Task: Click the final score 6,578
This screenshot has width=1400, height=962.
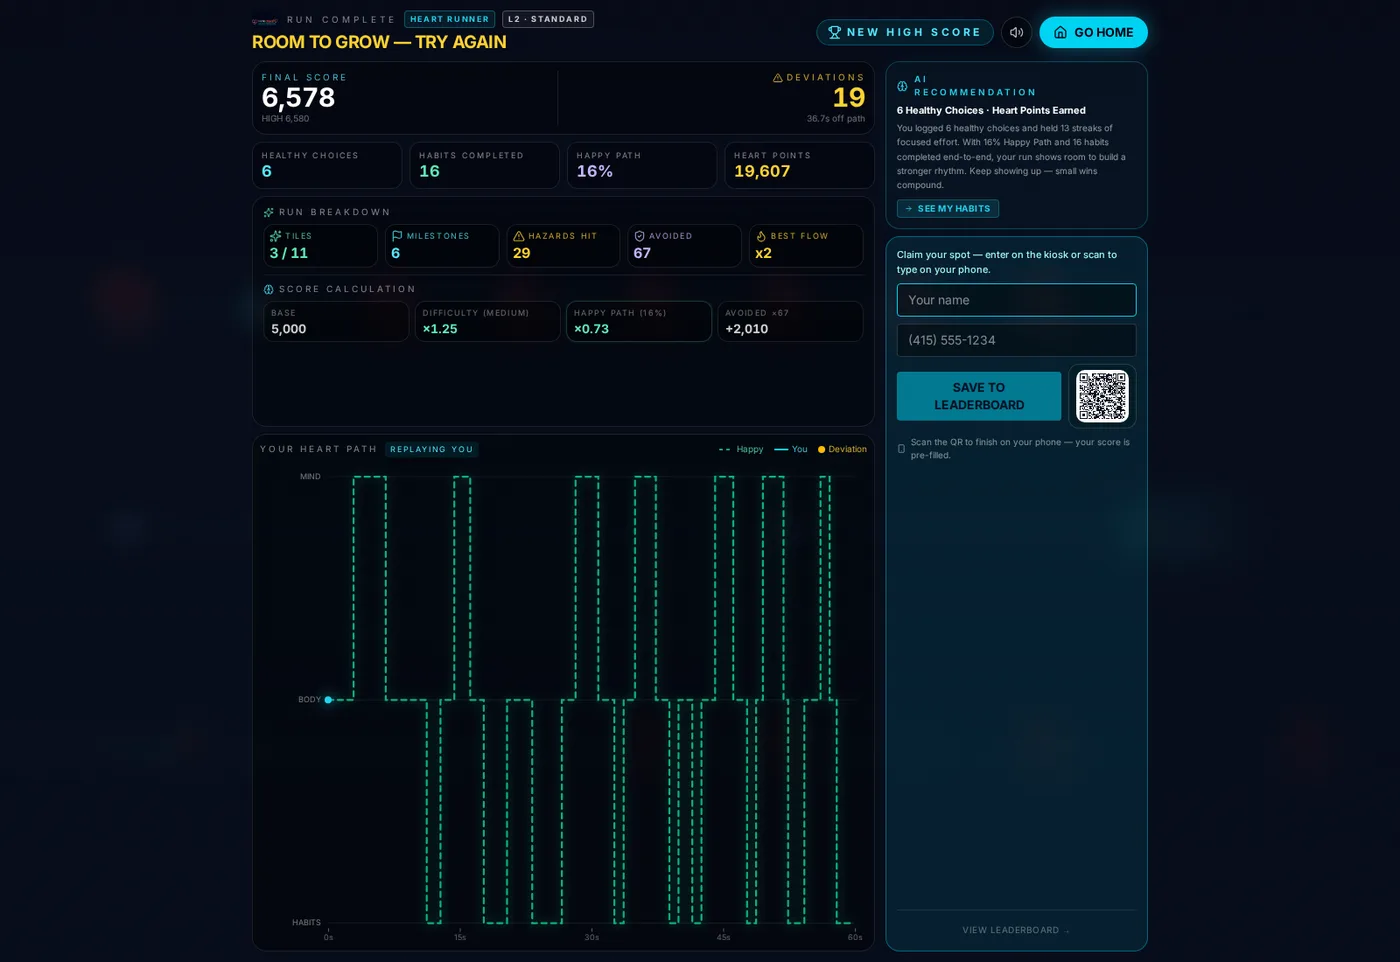Action: tap(298, 97)
